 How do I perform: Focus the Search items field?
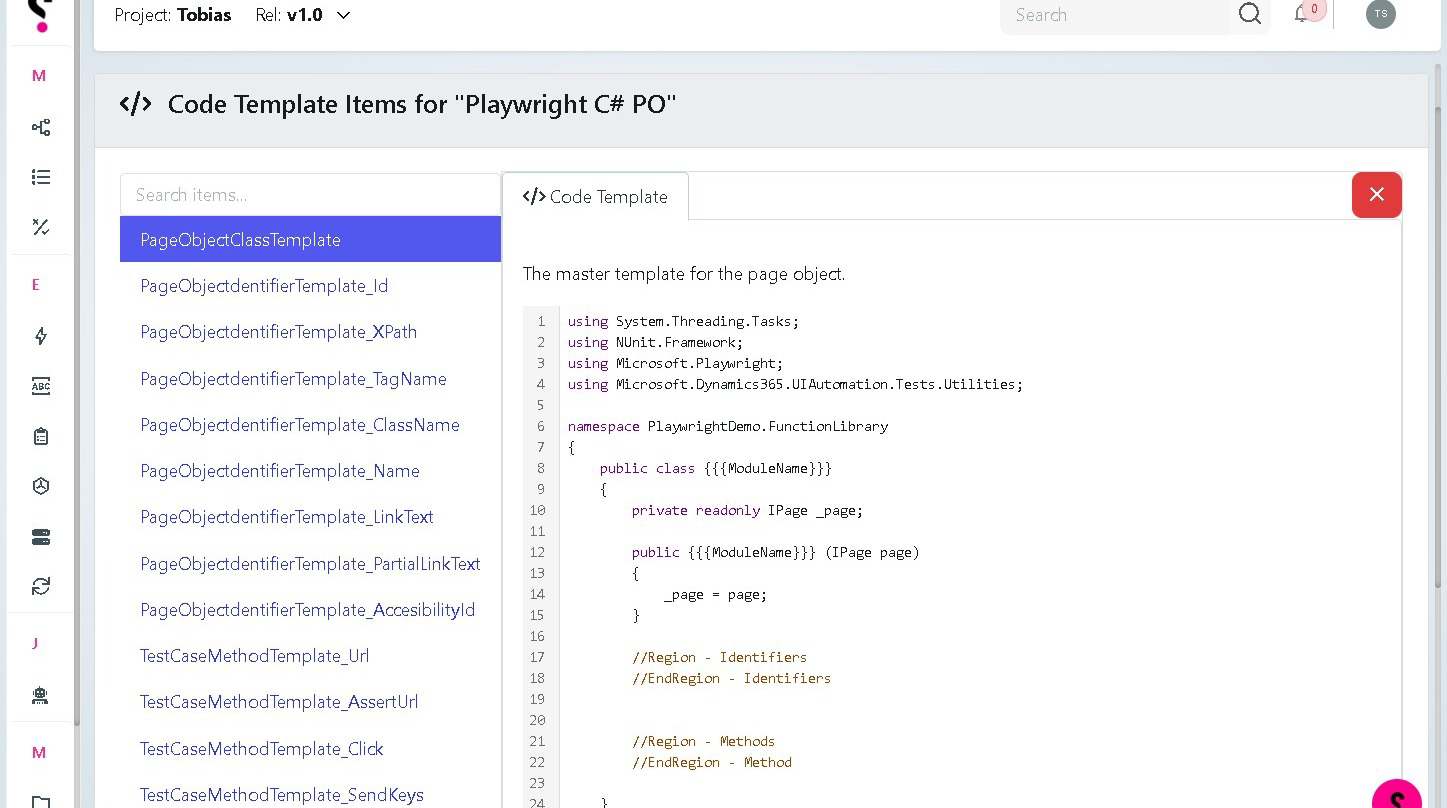point(310,195)
